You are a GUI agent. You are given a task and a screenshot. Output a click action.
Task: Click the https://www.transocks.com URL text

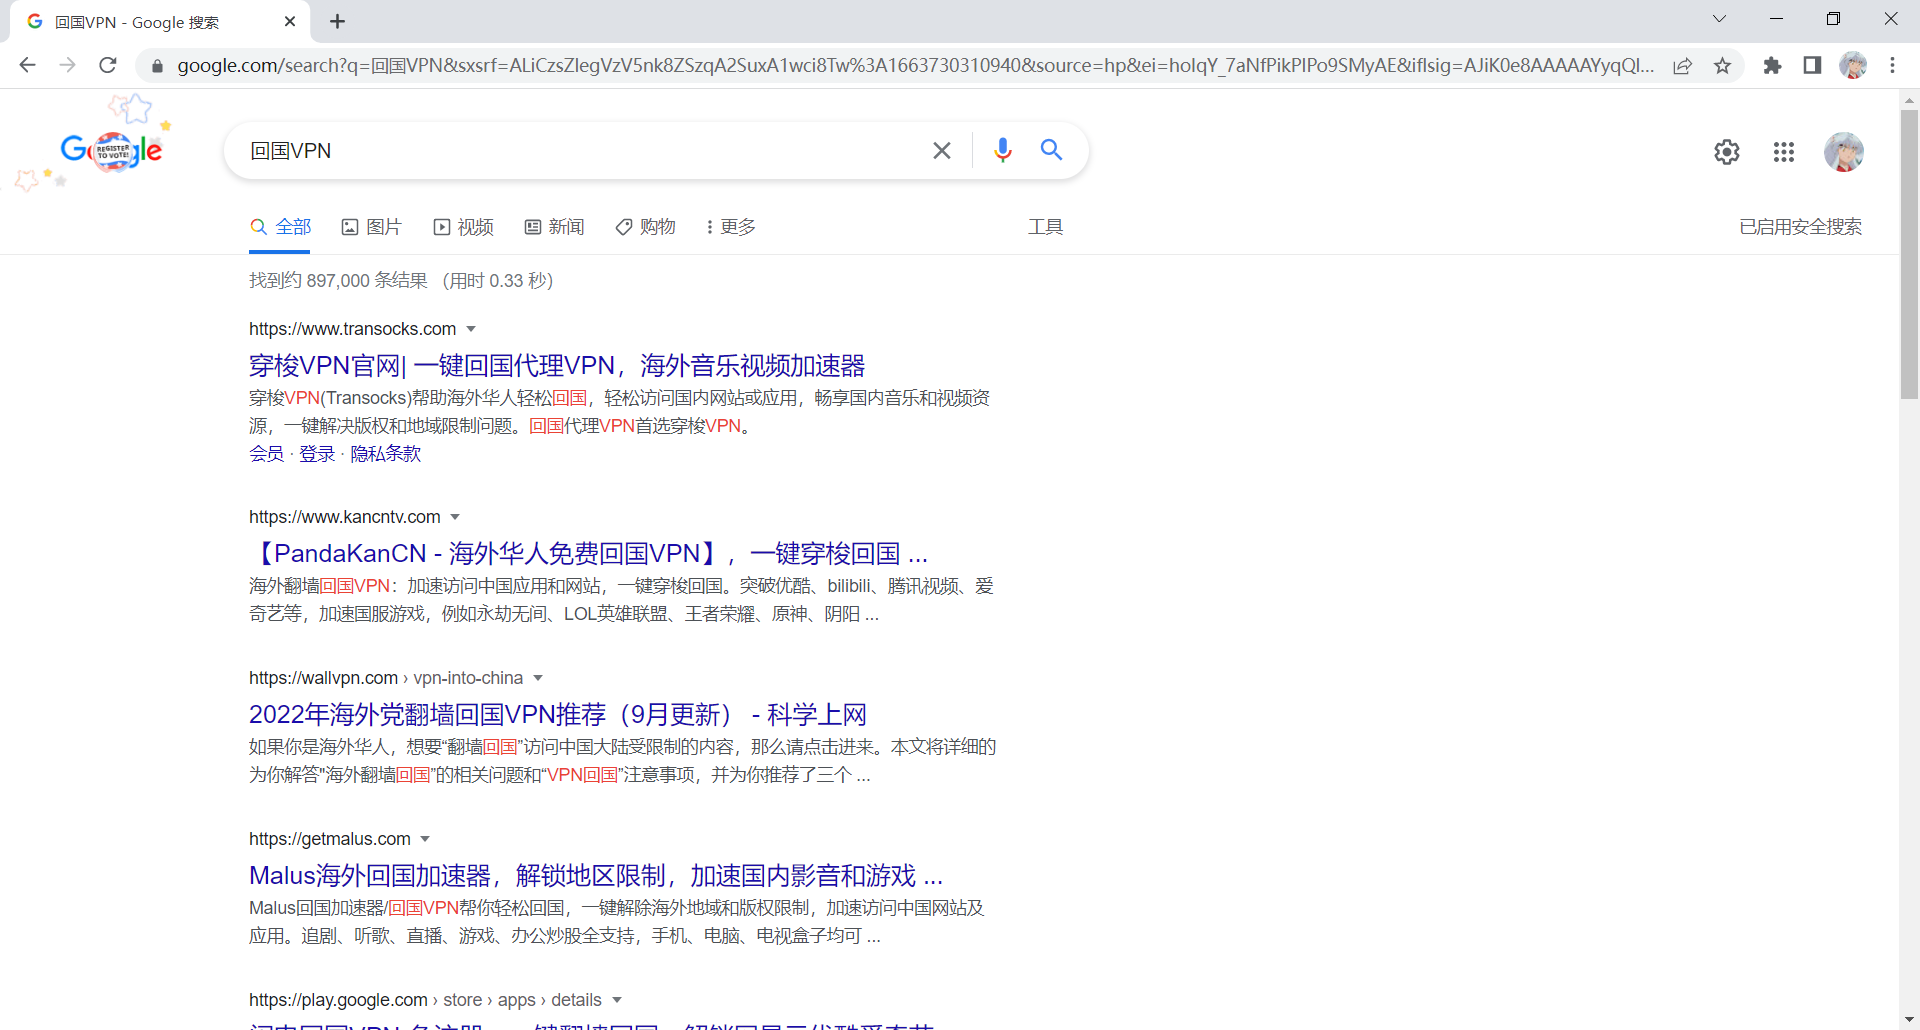click(352, 329)
